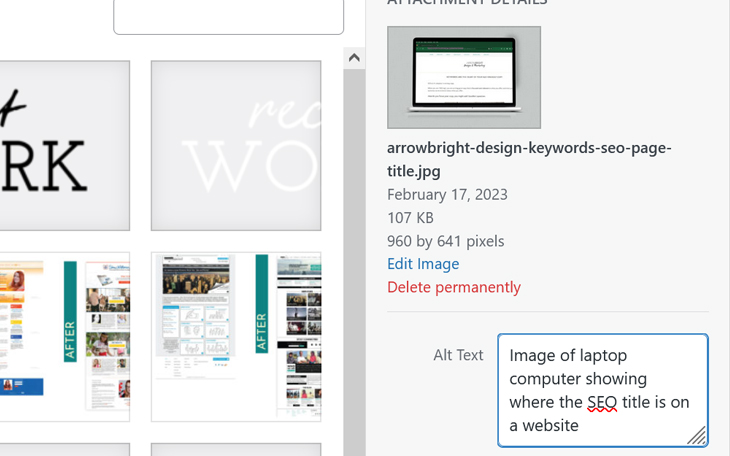The width and height of the screenshot is (730, 456).
Task: Click the scrollbar up arrow
Action: 354,58
